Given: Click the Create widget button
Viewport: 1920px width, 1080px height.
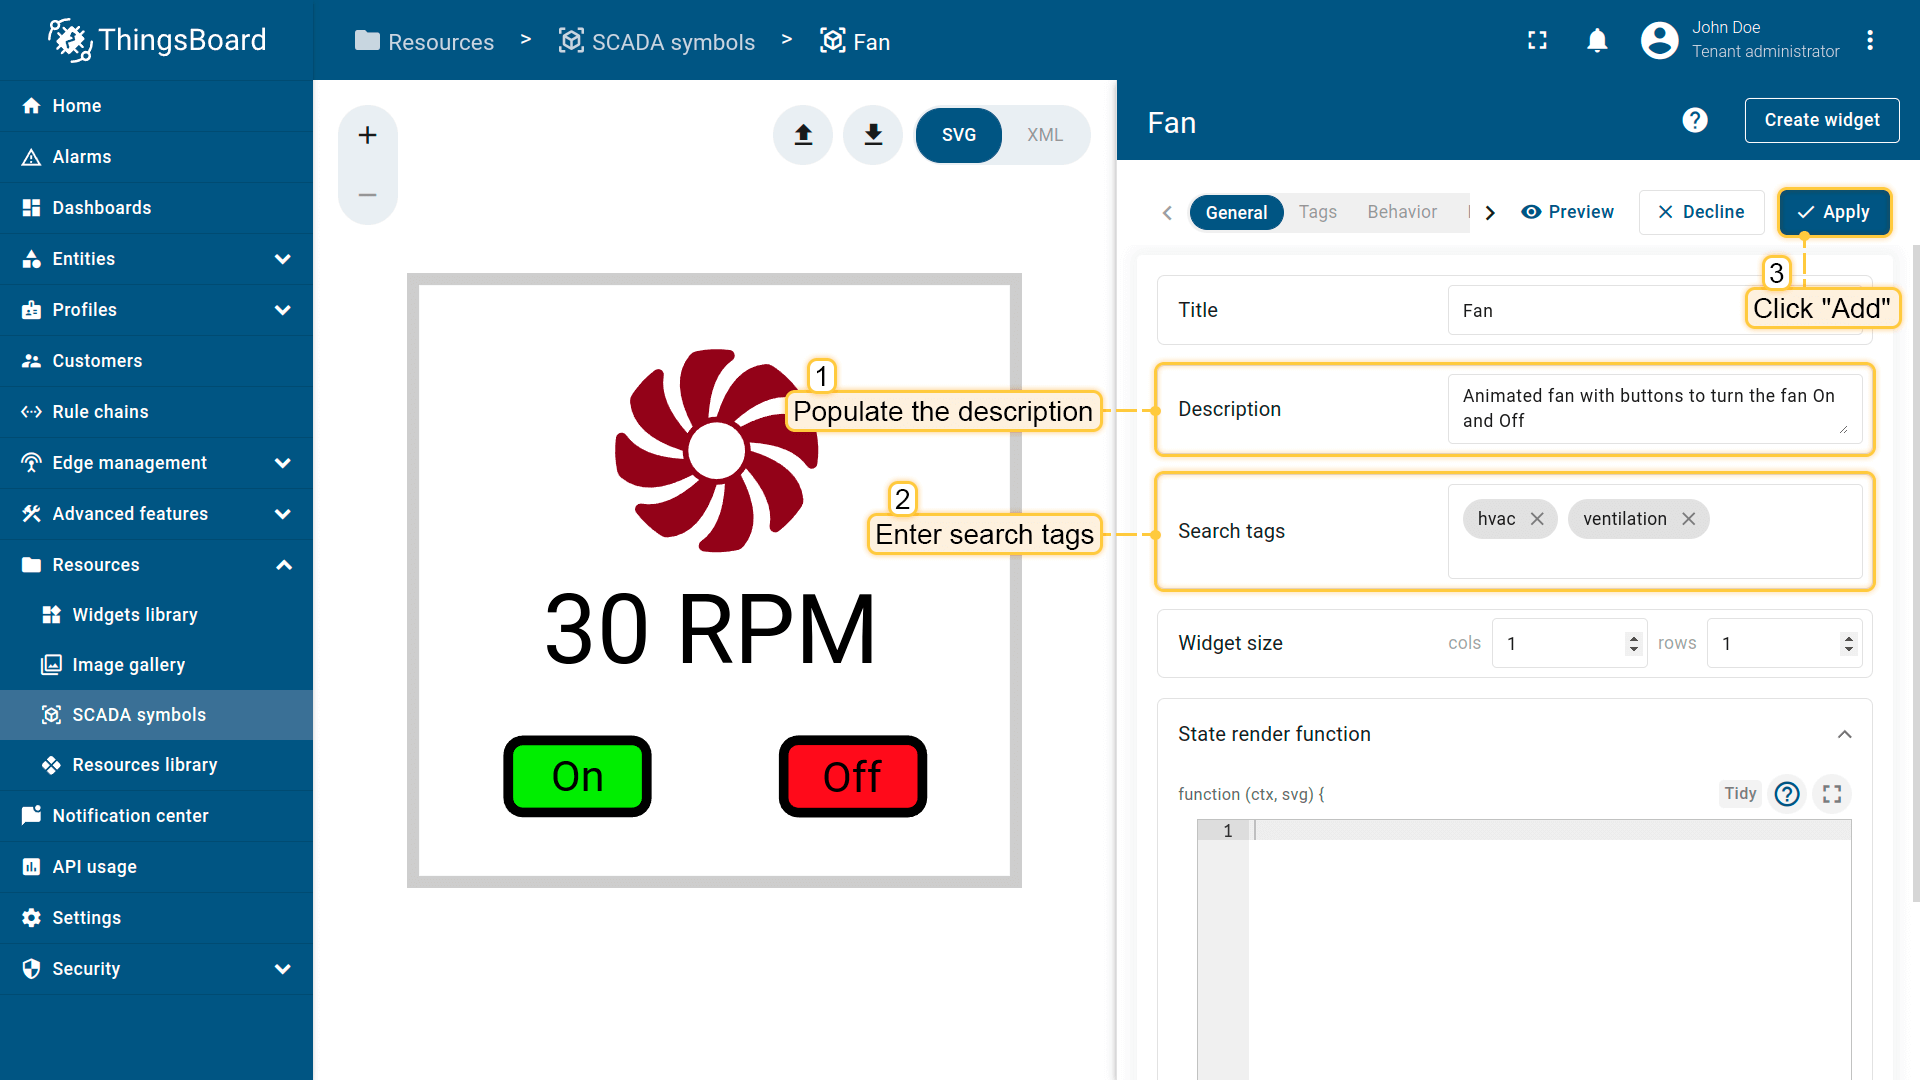Looking at the screenshot, I should [x=1821, y=120].
